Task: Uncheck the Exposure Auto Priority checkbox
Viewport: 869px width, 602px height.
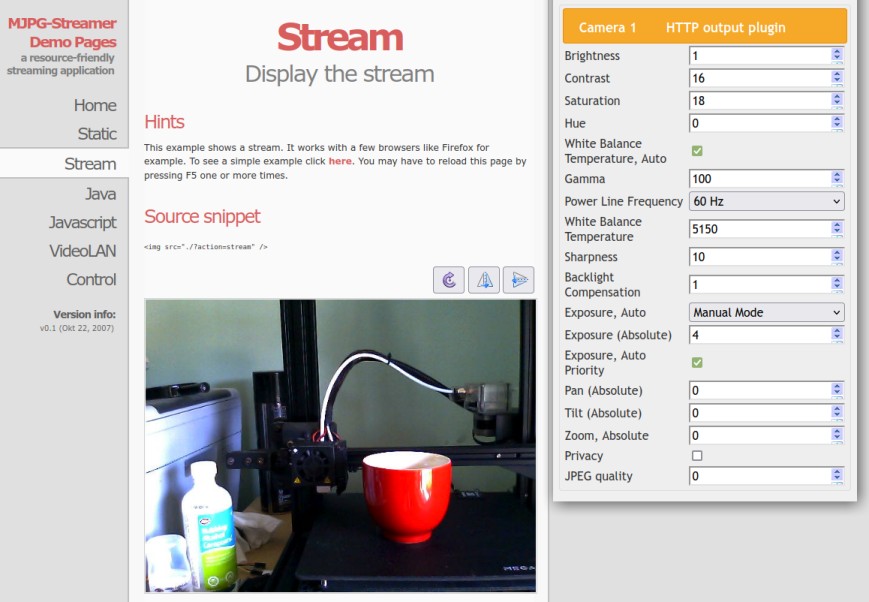Action: pos(697,363)
